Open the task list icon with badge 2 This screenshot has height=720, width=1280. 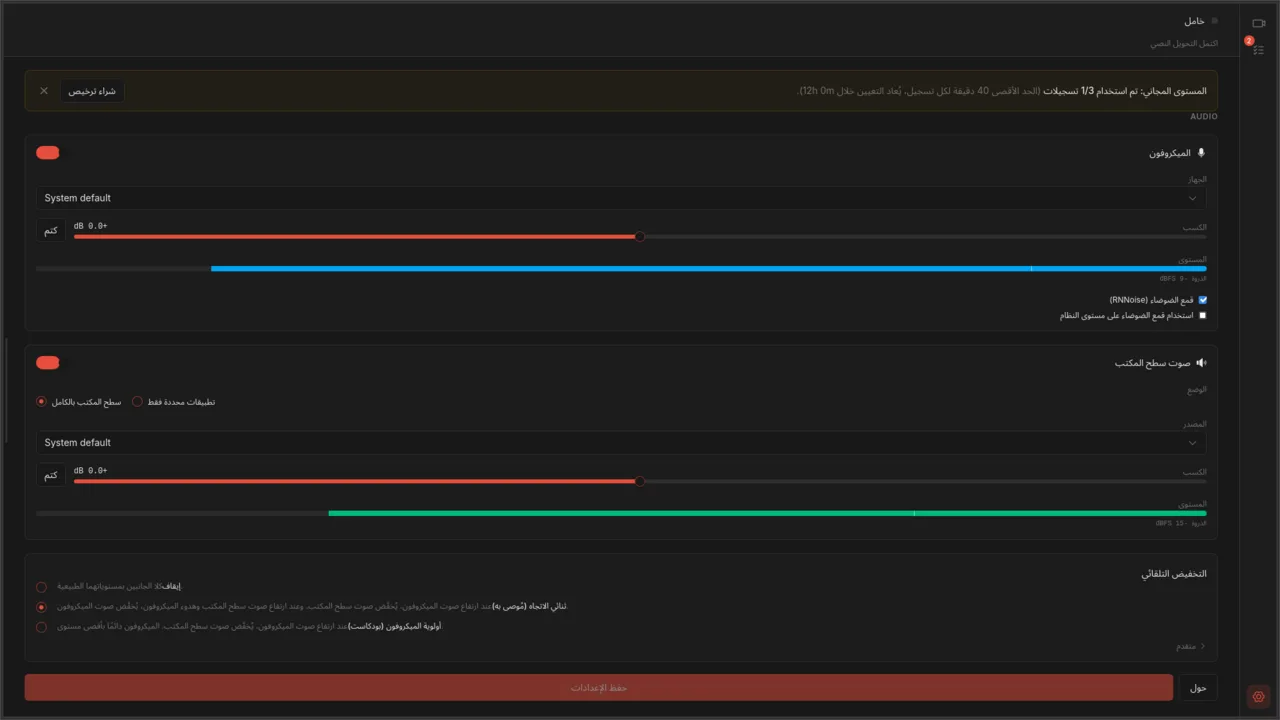(x=1258, y=49)
